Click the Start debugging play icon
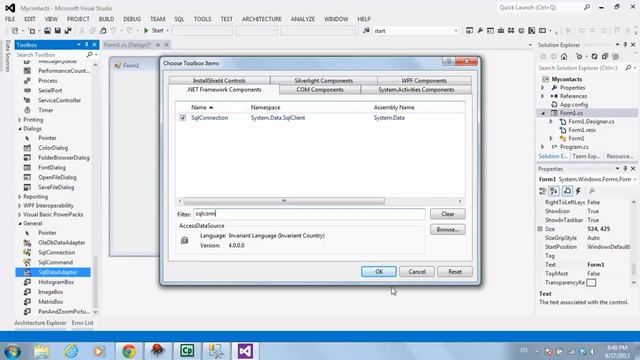Image resolution: width=640 pixels, height=360 pixels. coord(146,31)
